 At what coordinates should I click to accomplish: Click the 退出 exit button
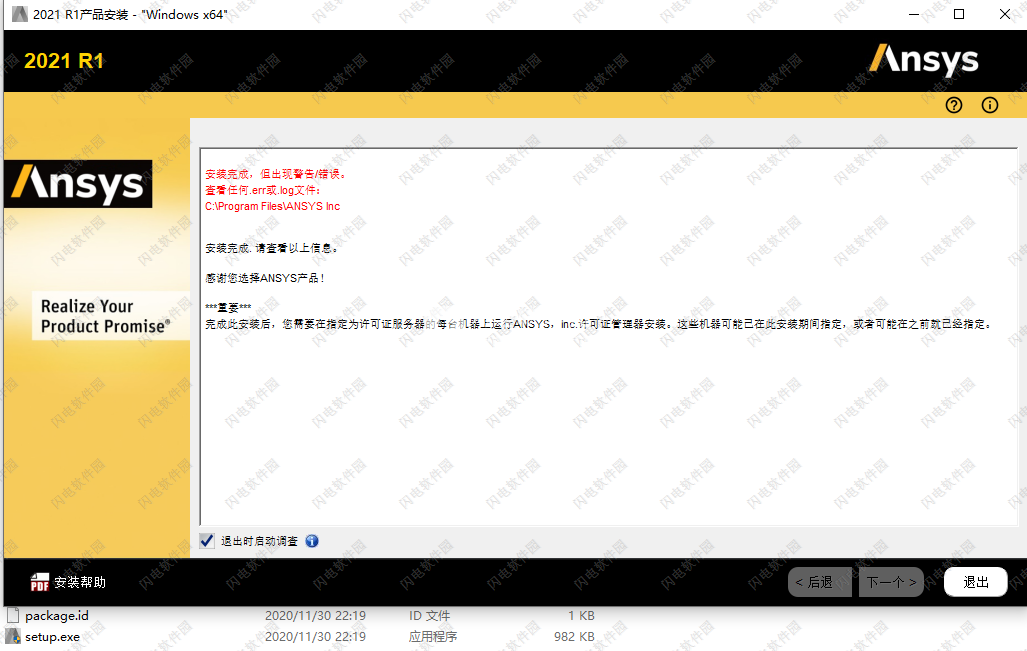[x=975, y=582]
